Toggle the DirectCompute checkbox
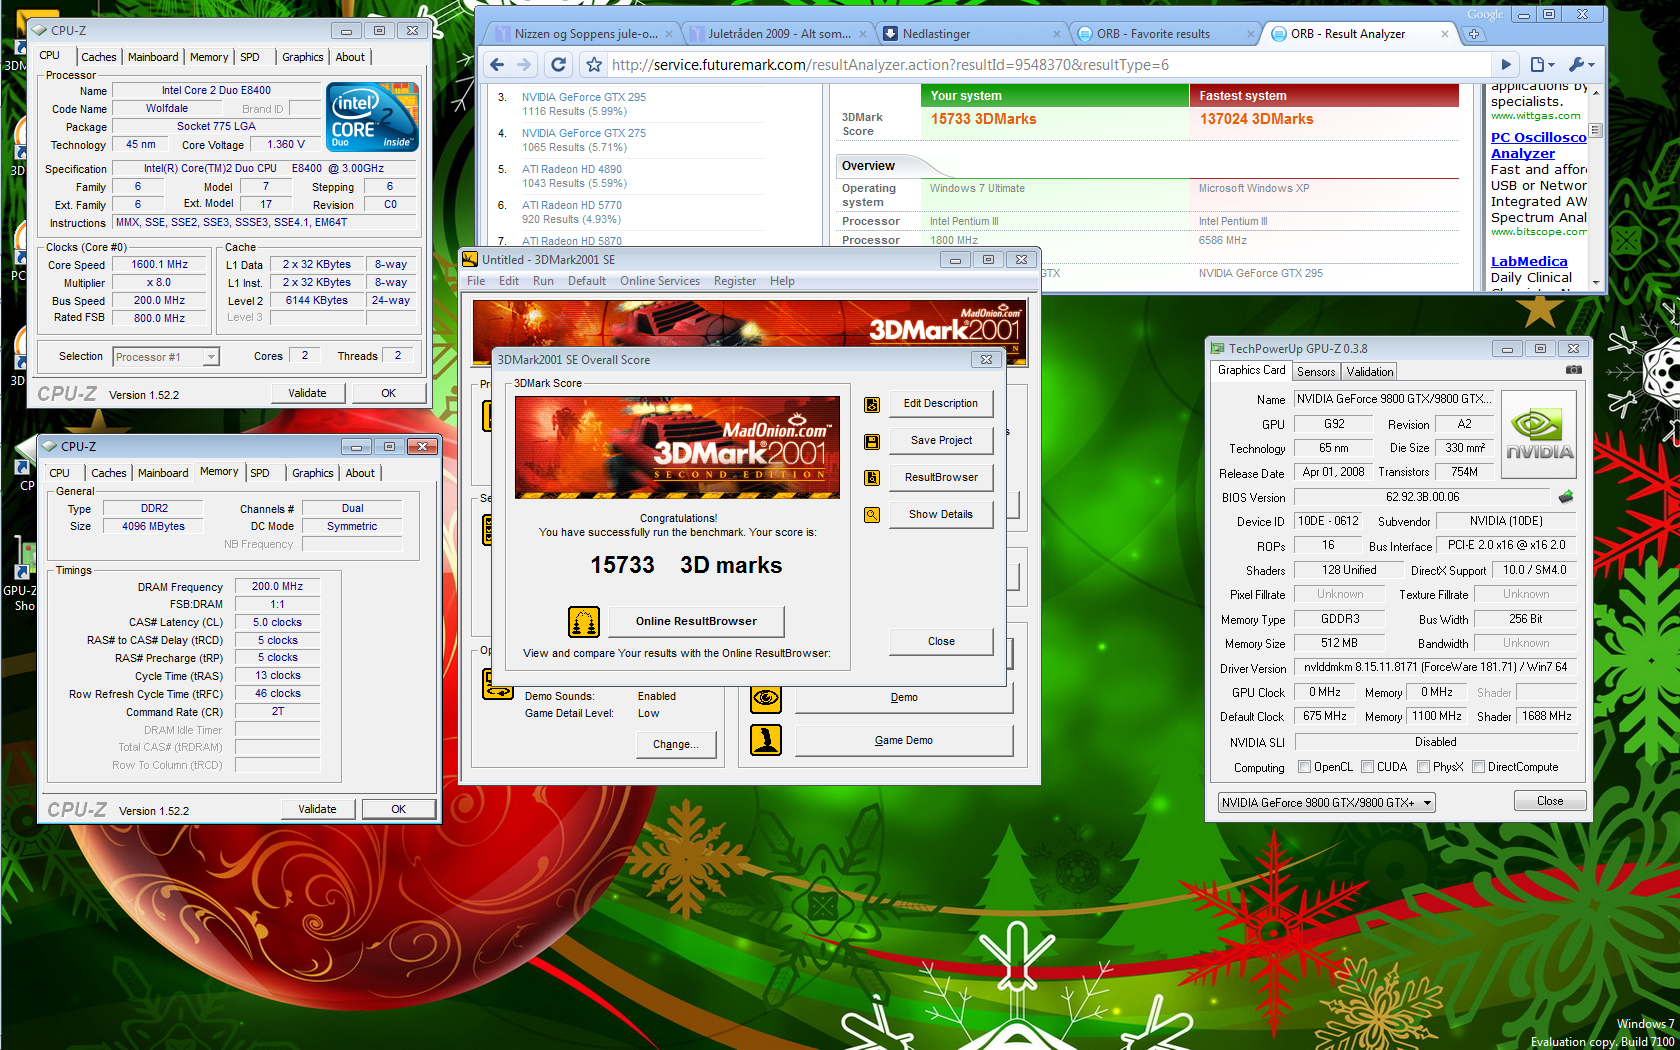Screen dimensions: 1680x1050 pyautogui.click(x=1478, y=767)
